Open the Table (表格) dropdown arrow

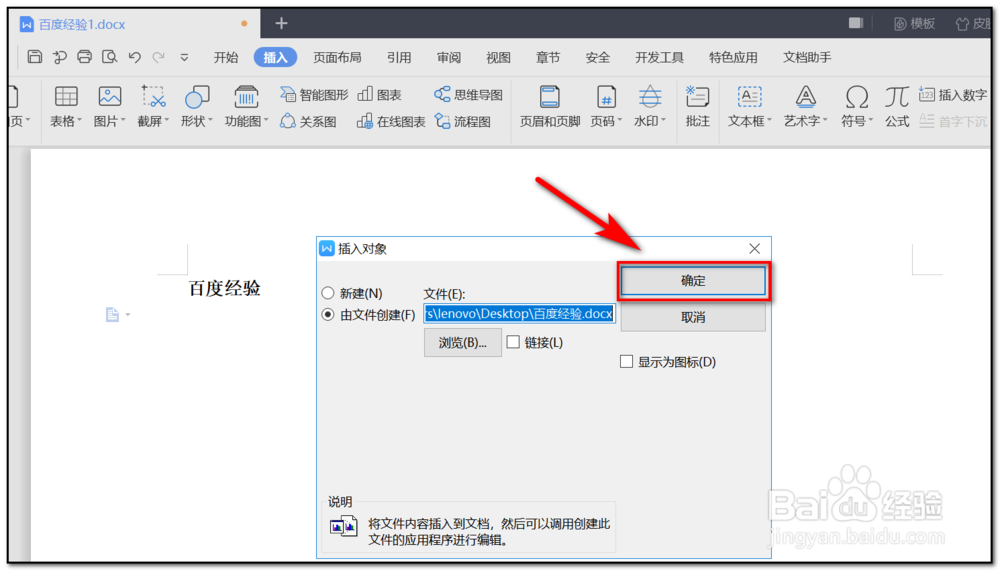pos(80,121)
